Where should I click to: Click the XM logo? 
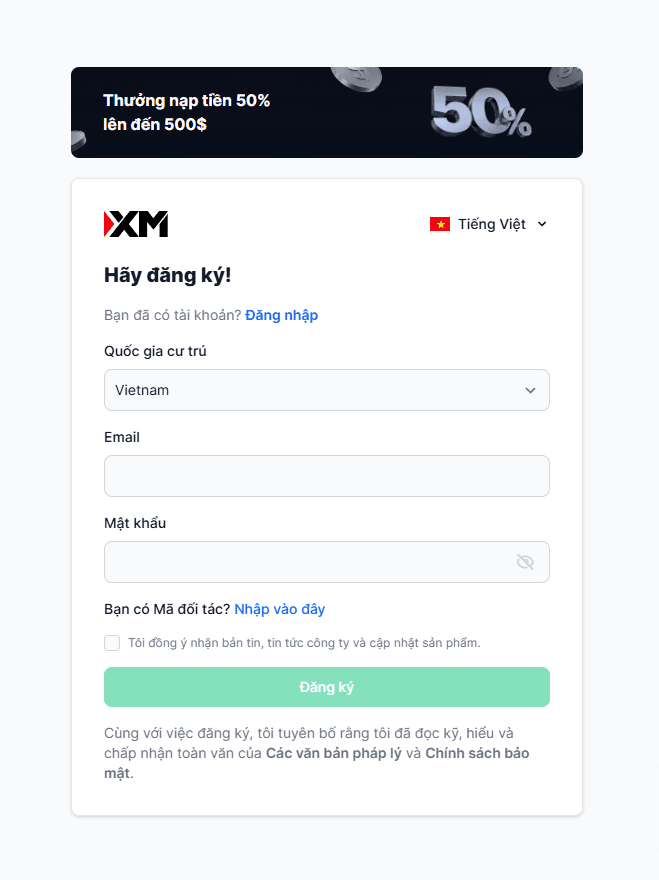(x=136, y=224)
